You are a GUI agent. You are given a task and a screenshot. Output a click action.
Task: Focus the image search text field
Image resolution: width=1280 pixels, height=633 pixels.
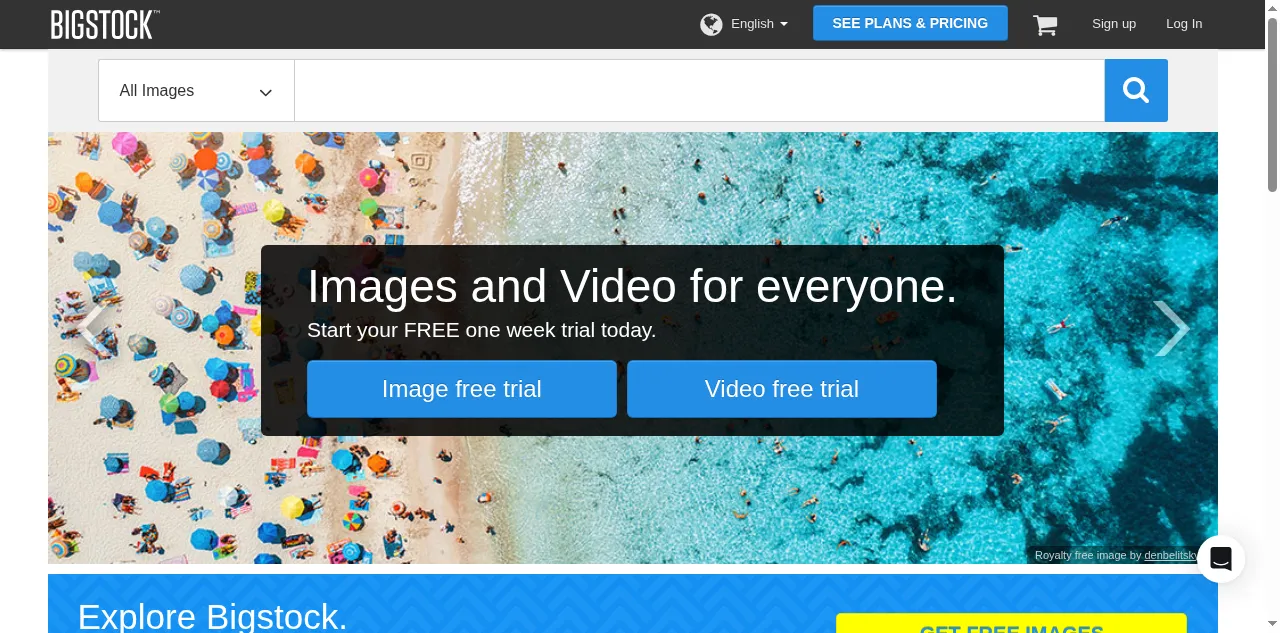(x=699, y=91)
